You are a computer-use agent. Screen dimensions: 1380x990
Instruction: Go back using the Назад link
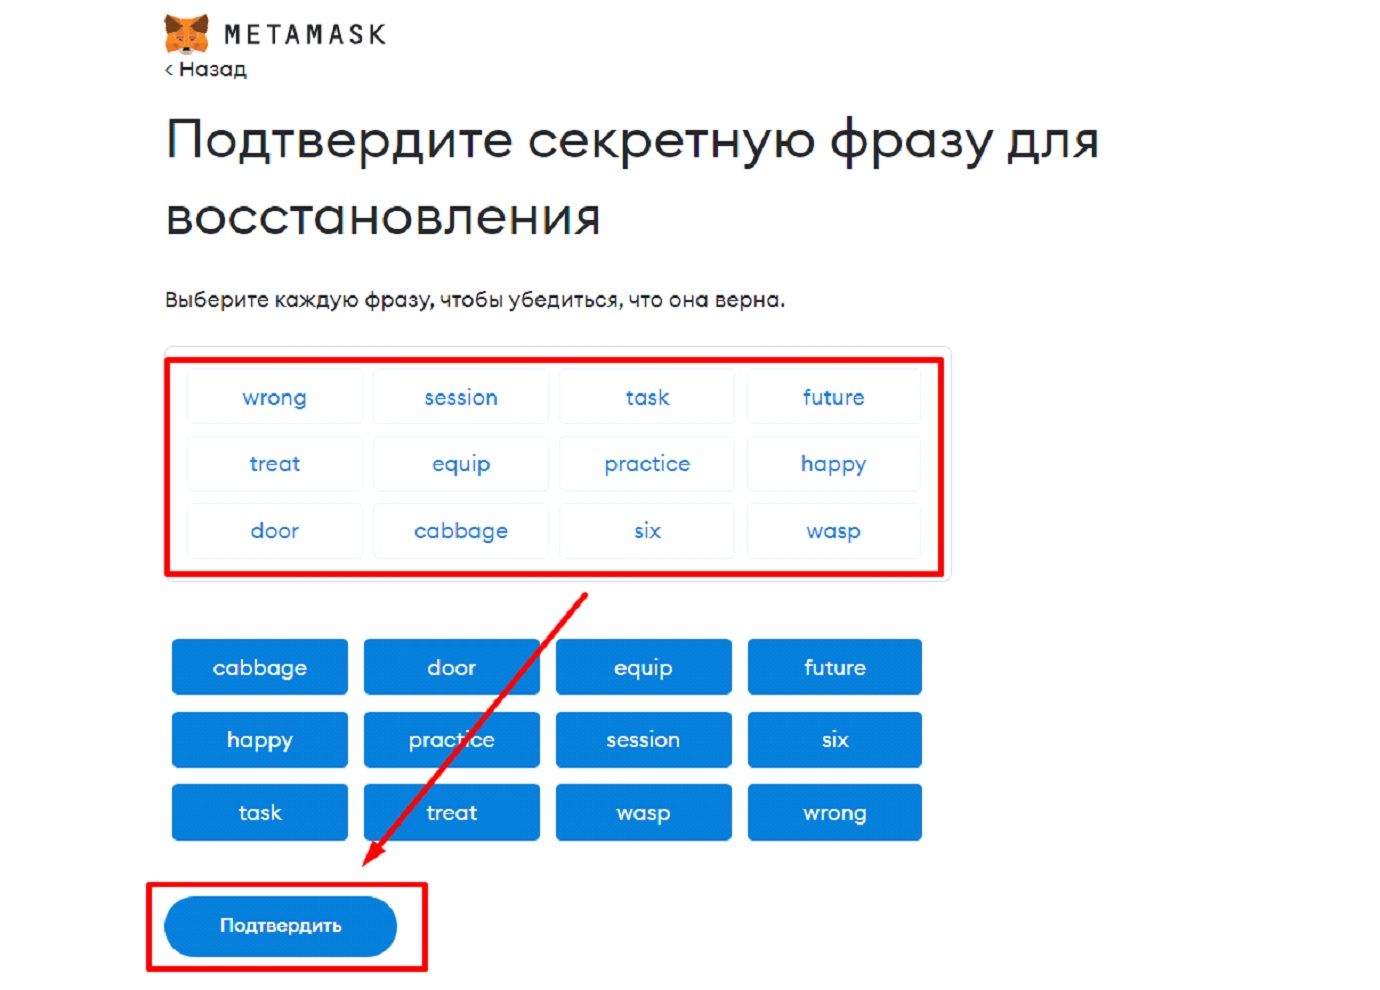point(206,69)
